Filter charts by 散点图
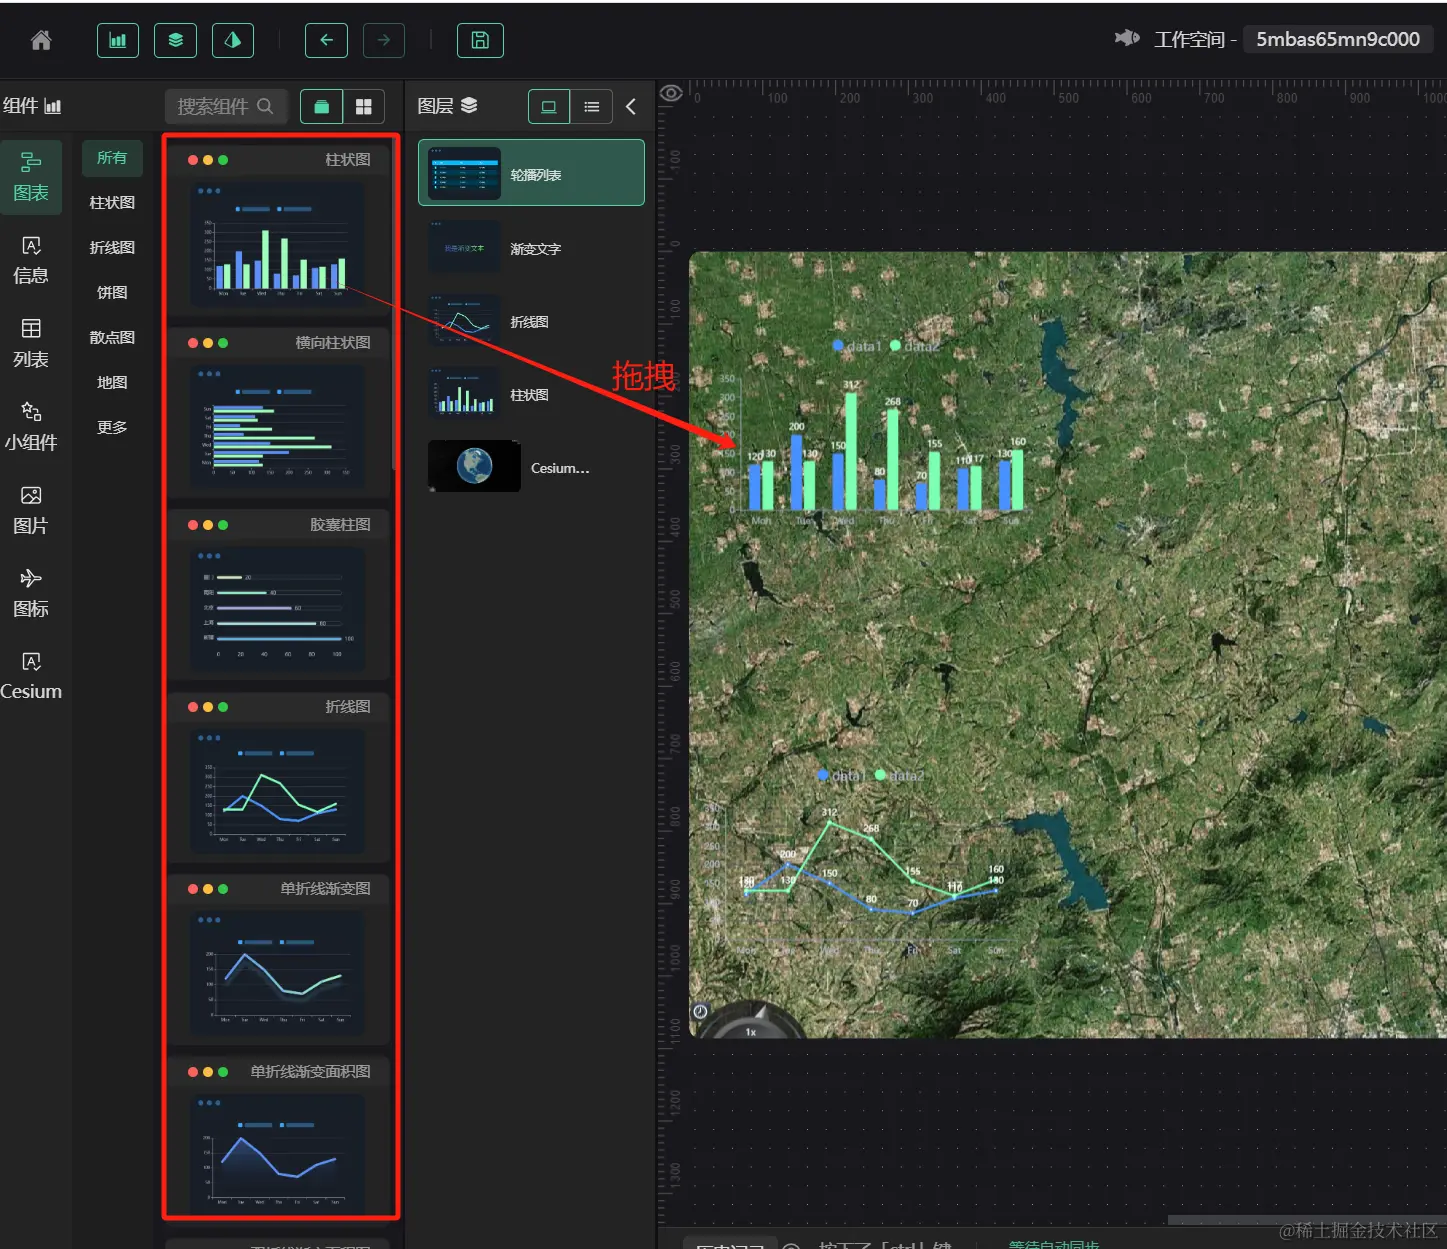This screenshot has width=1447, height=1249. click(112, 338)
